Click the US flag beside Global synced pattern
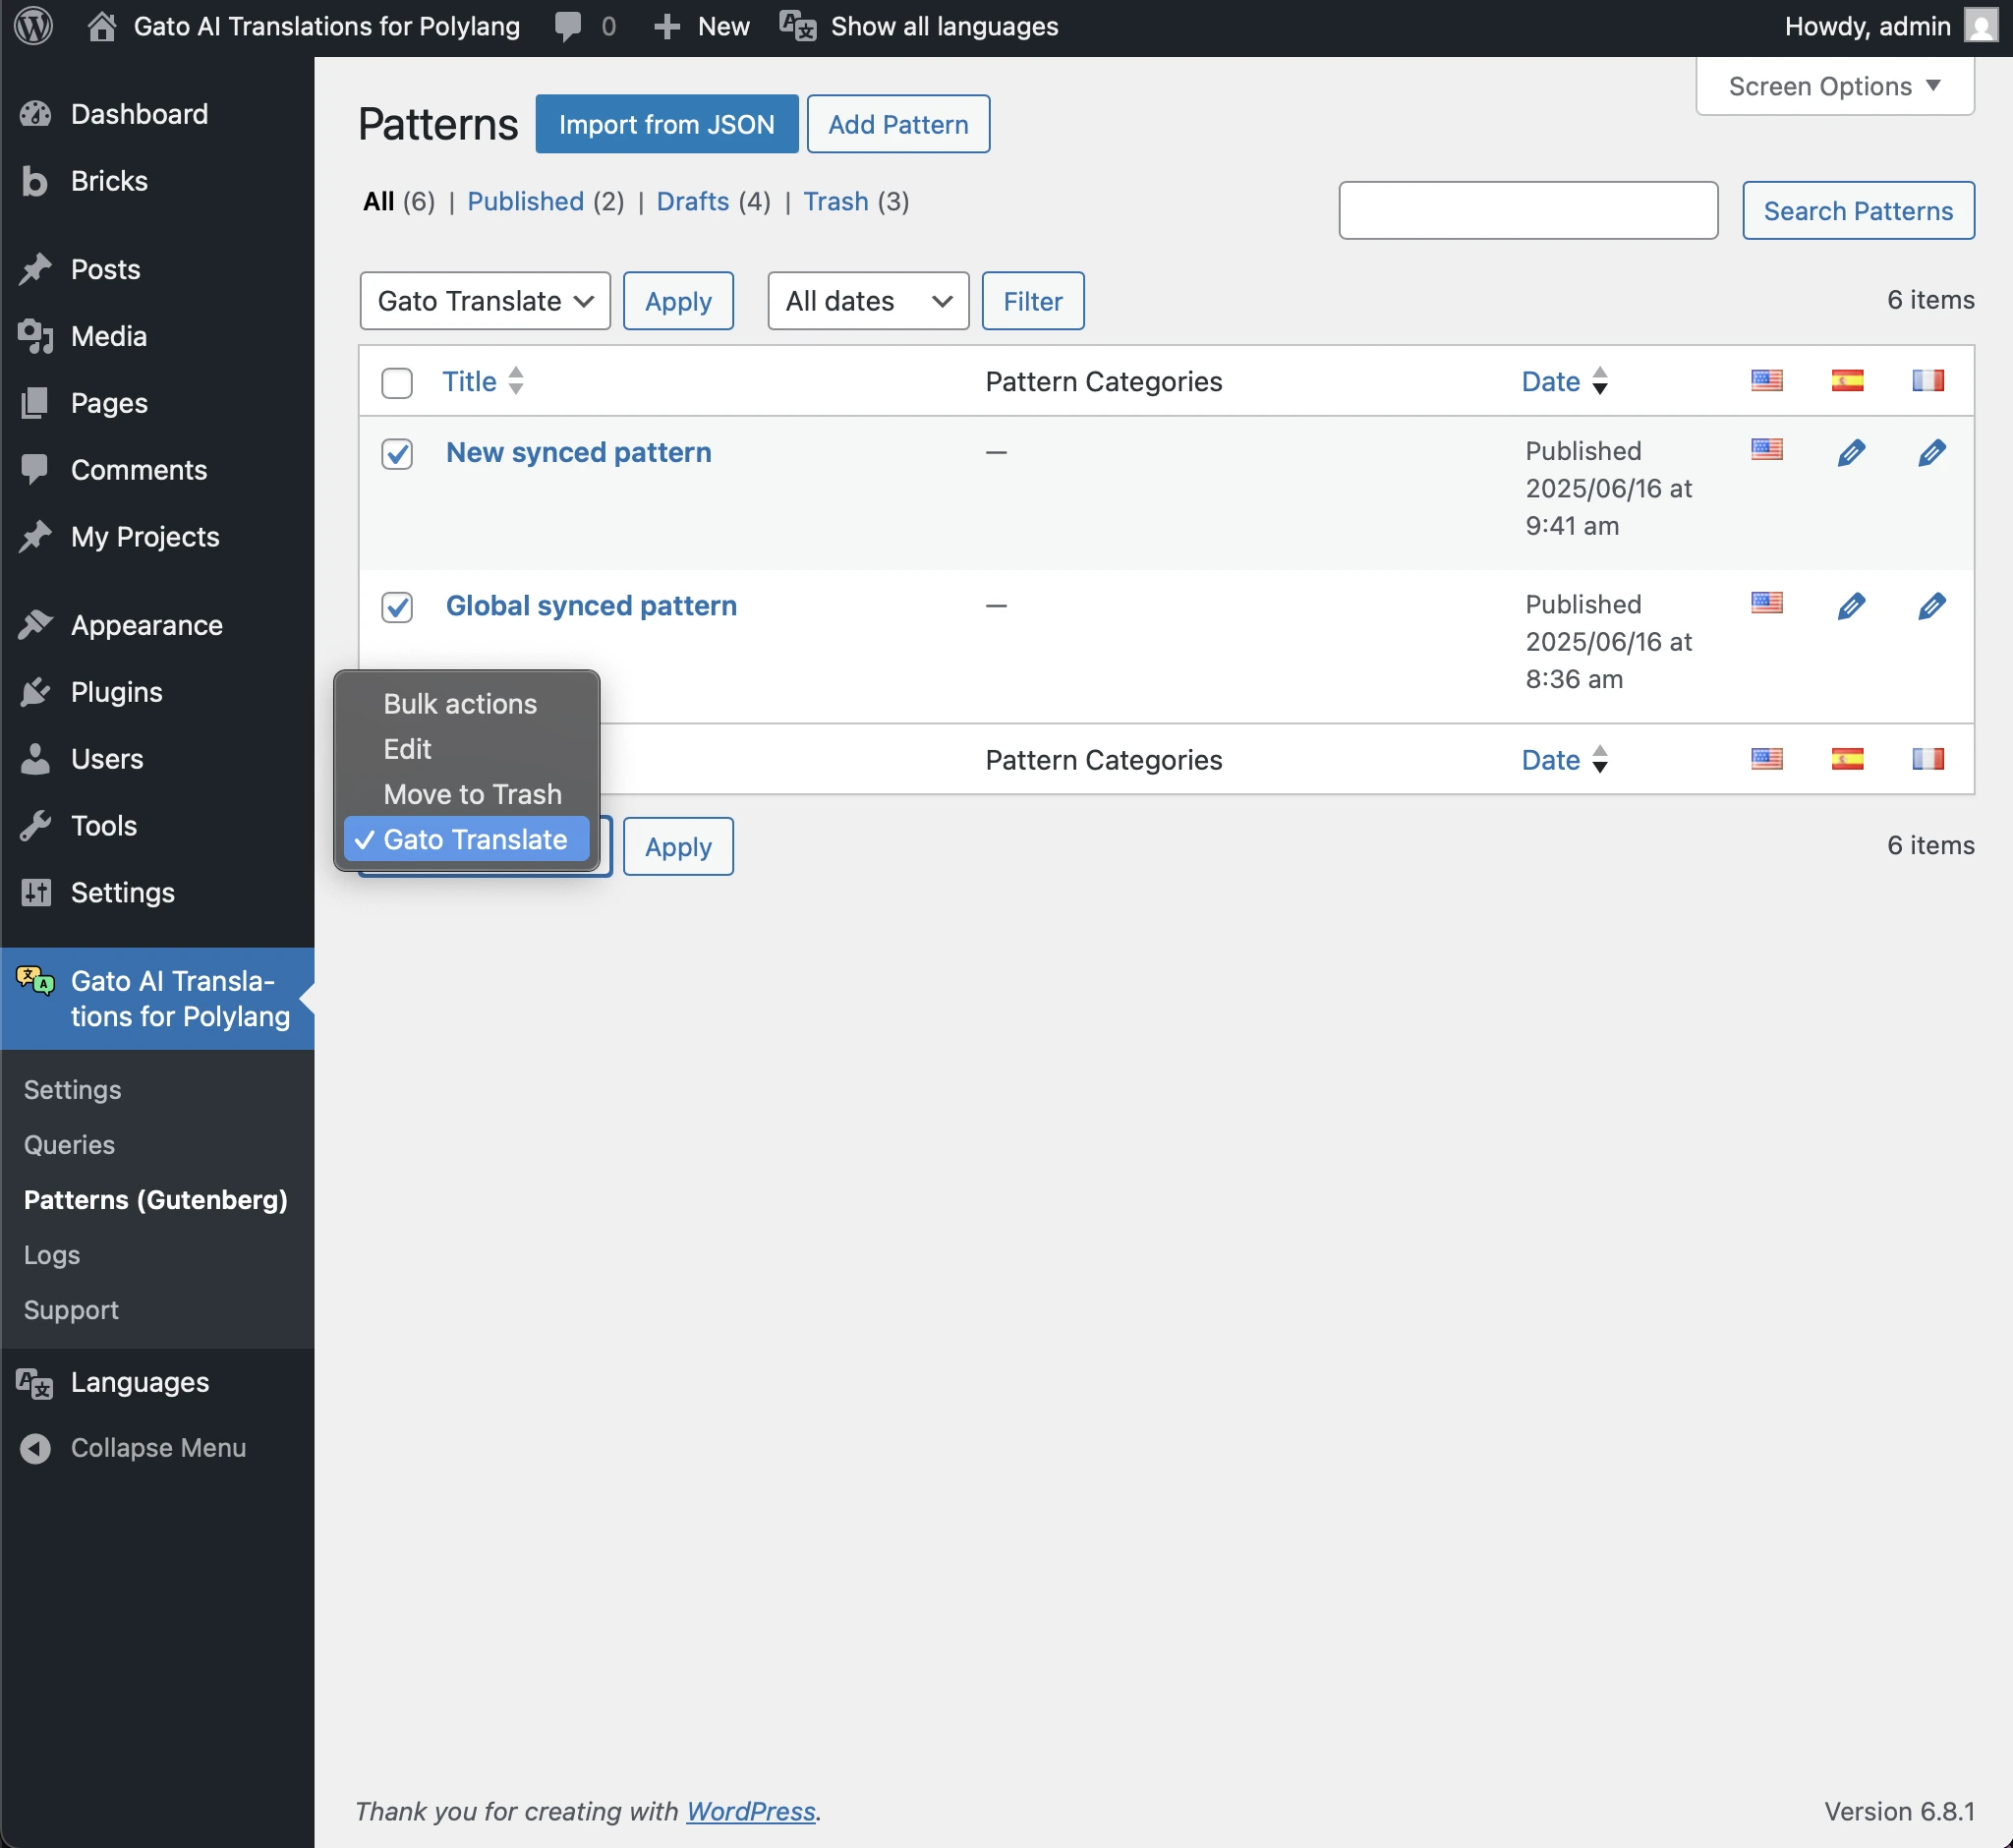 [1766, 603]
